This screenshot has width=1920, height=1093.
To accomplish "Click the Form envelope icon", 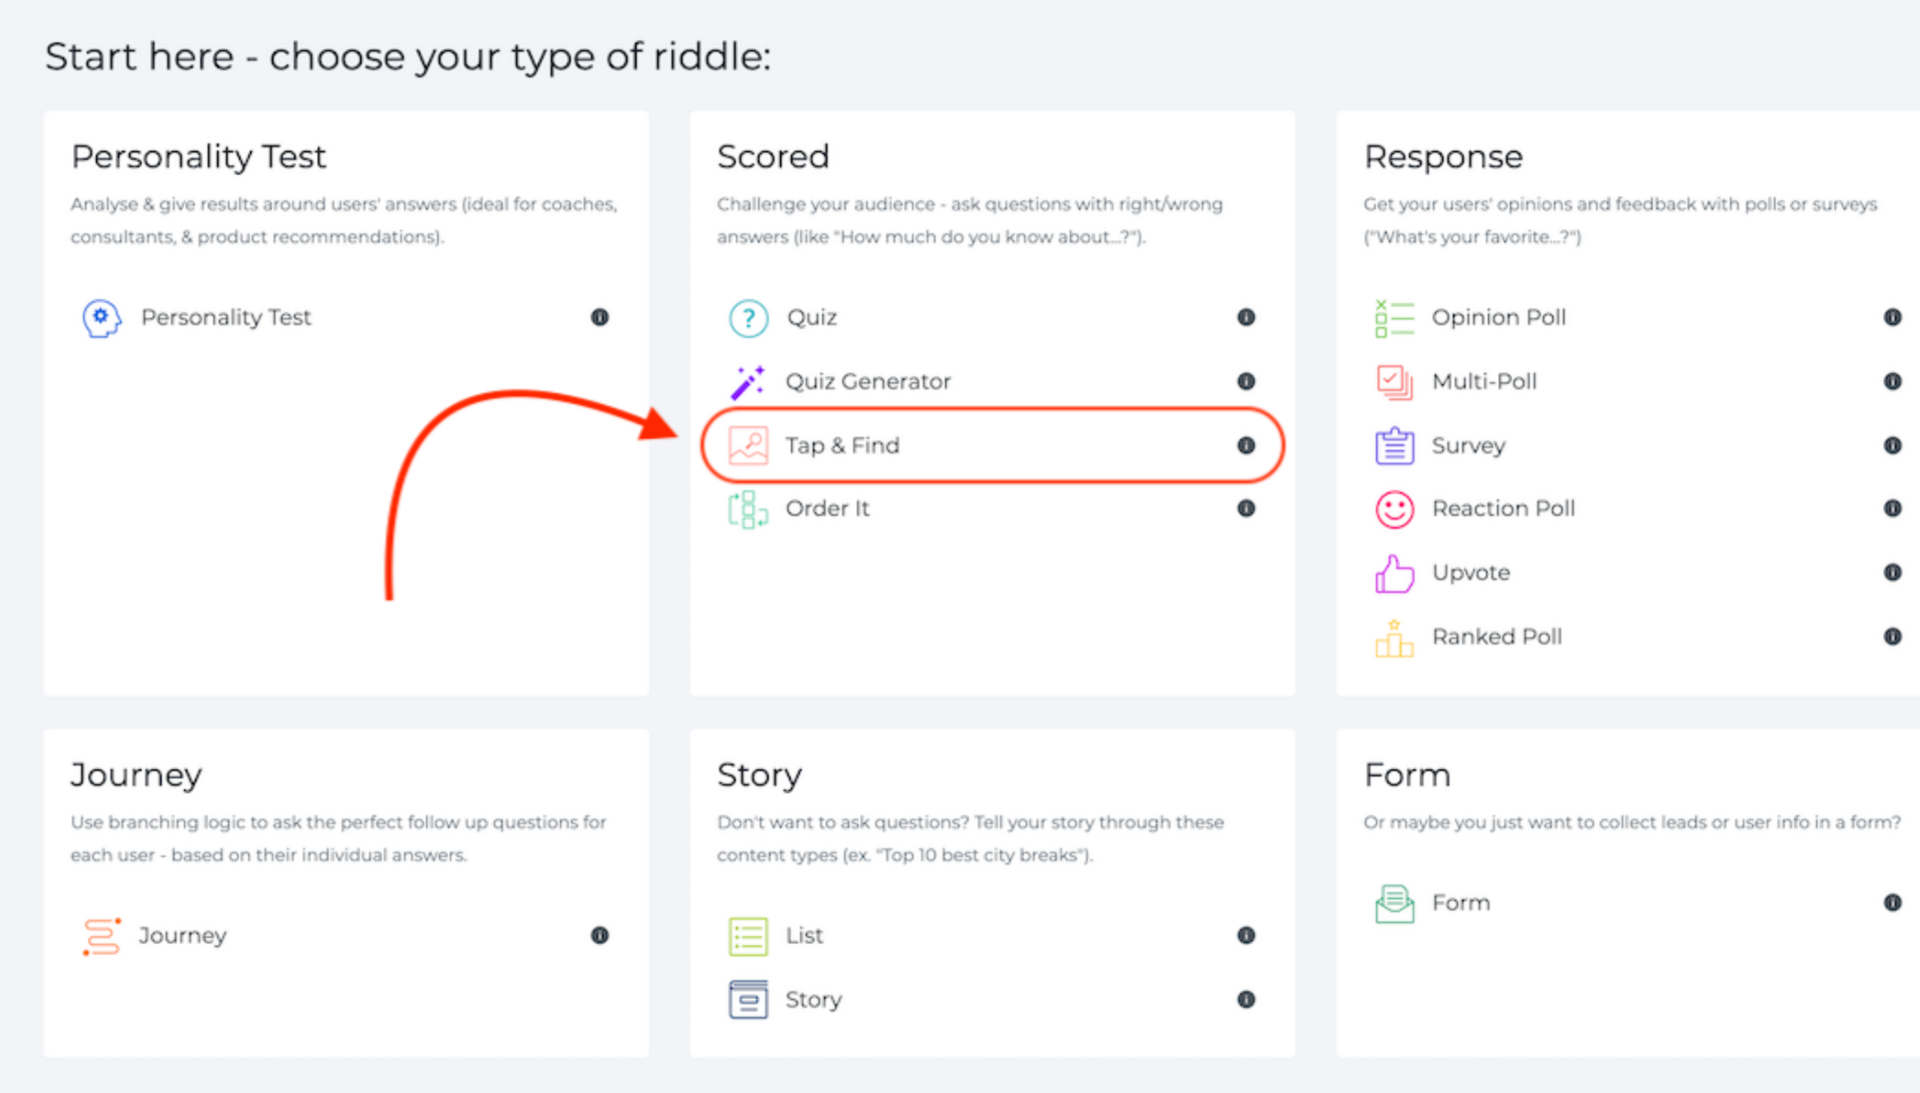I will (1394, 903).
